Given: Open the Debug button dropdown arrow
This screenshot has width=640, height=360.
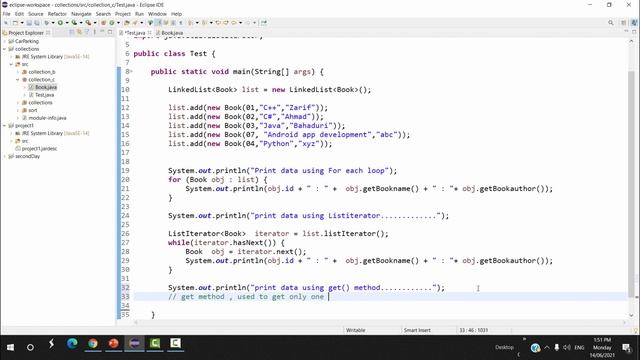Looking at the screenshot, I should [53, 23].
